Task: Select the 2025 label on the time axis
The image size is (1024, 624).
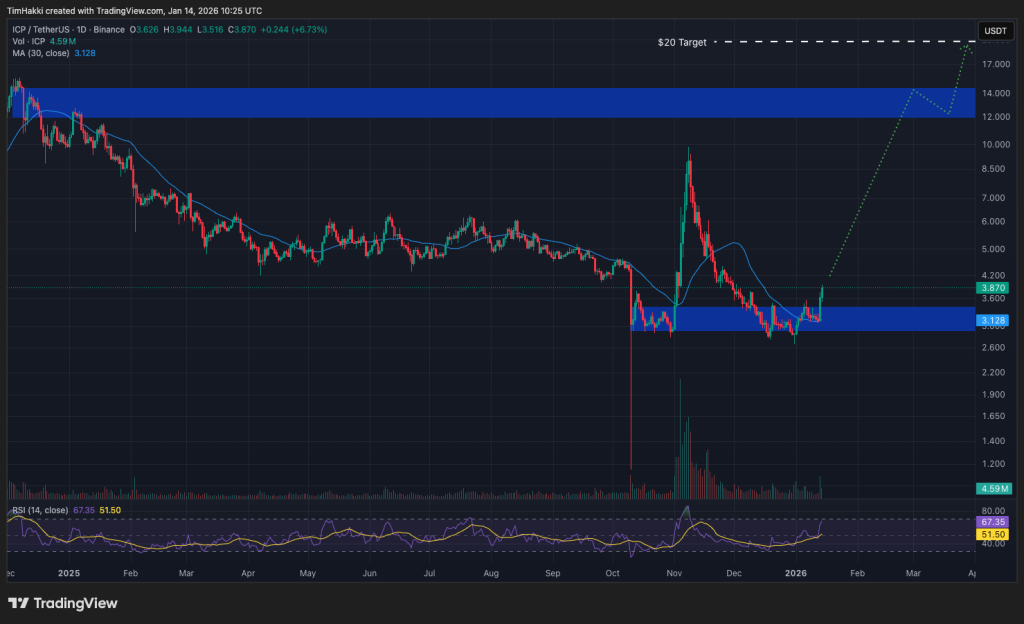Action: click(69, 574)
